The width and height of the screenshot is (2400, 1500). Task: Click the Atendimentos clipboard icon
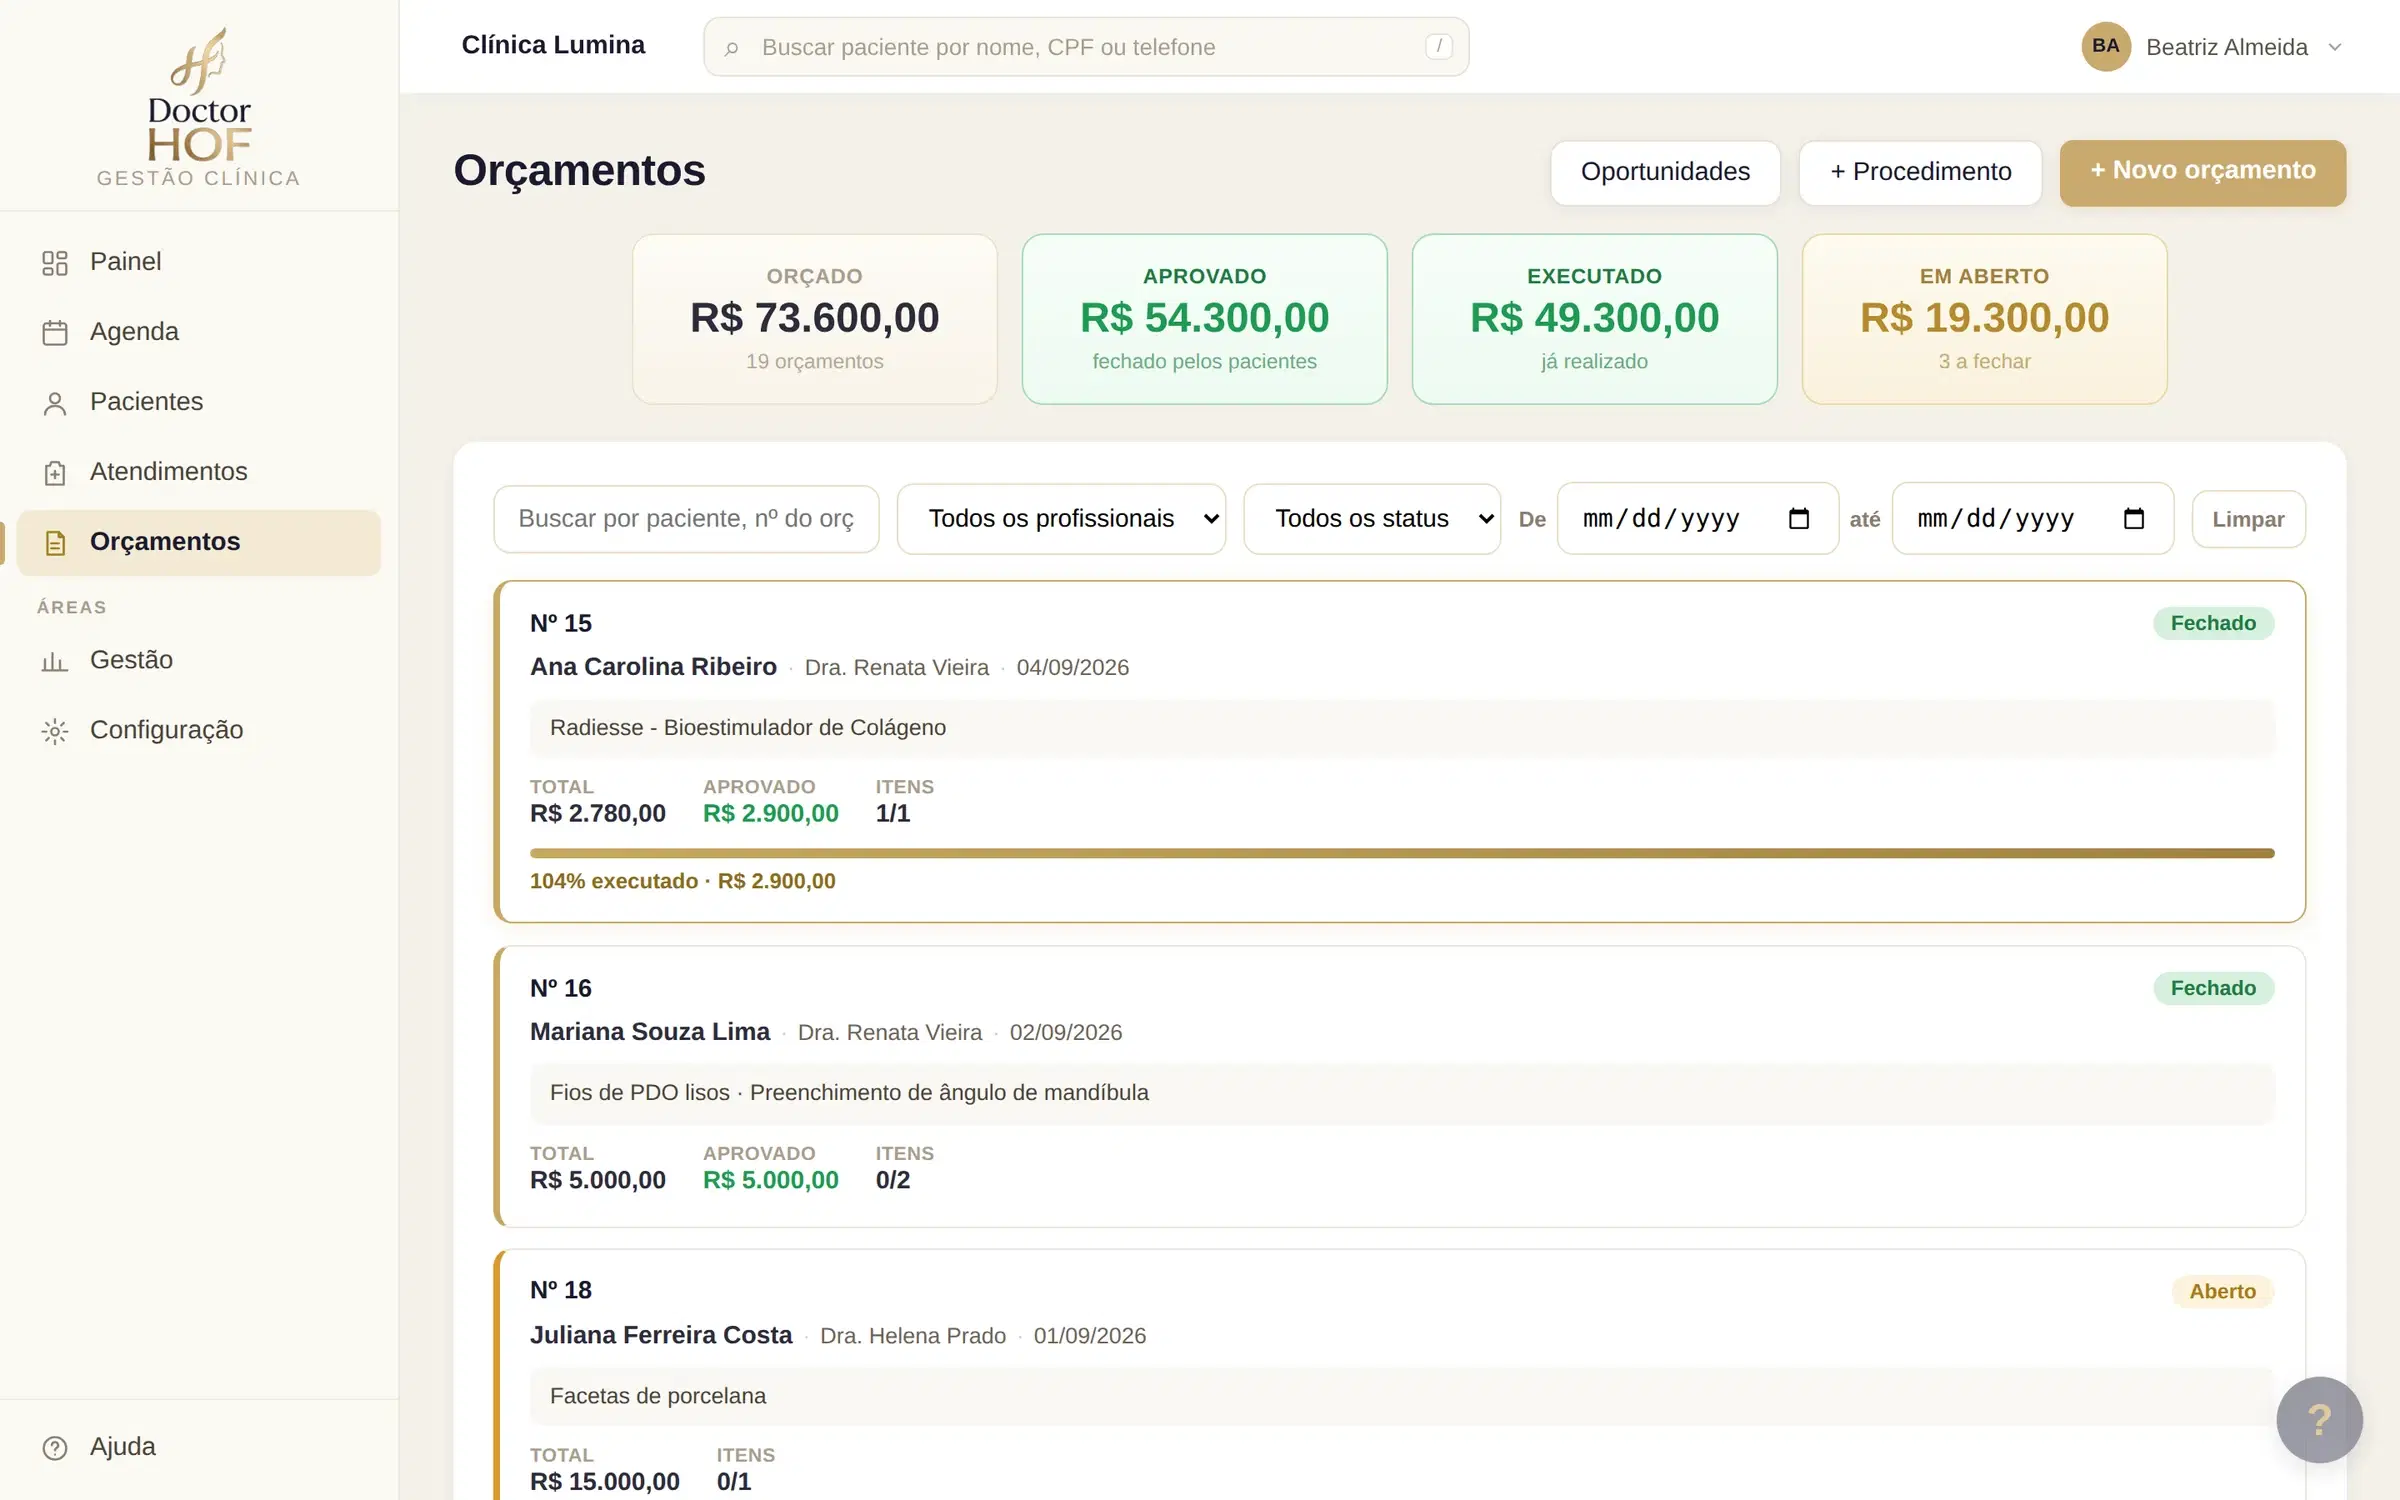(55, 473)
